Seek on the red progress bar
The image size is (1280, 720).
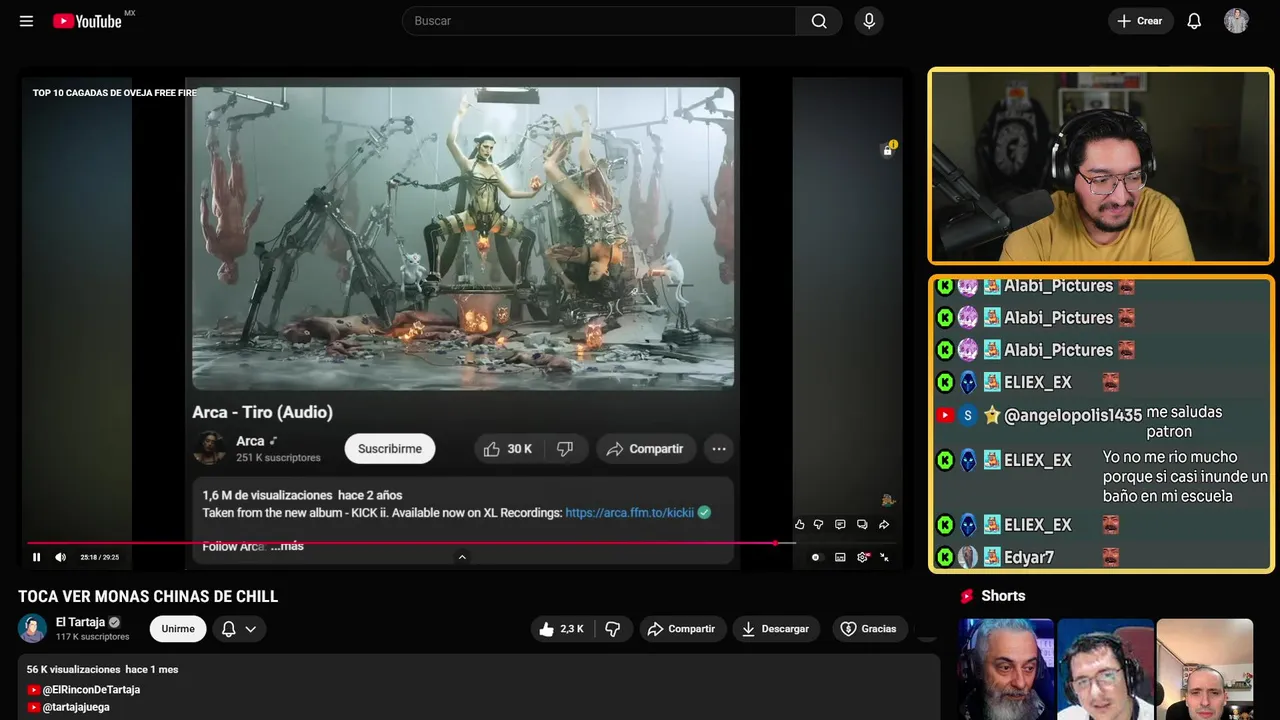pos(411,543)
